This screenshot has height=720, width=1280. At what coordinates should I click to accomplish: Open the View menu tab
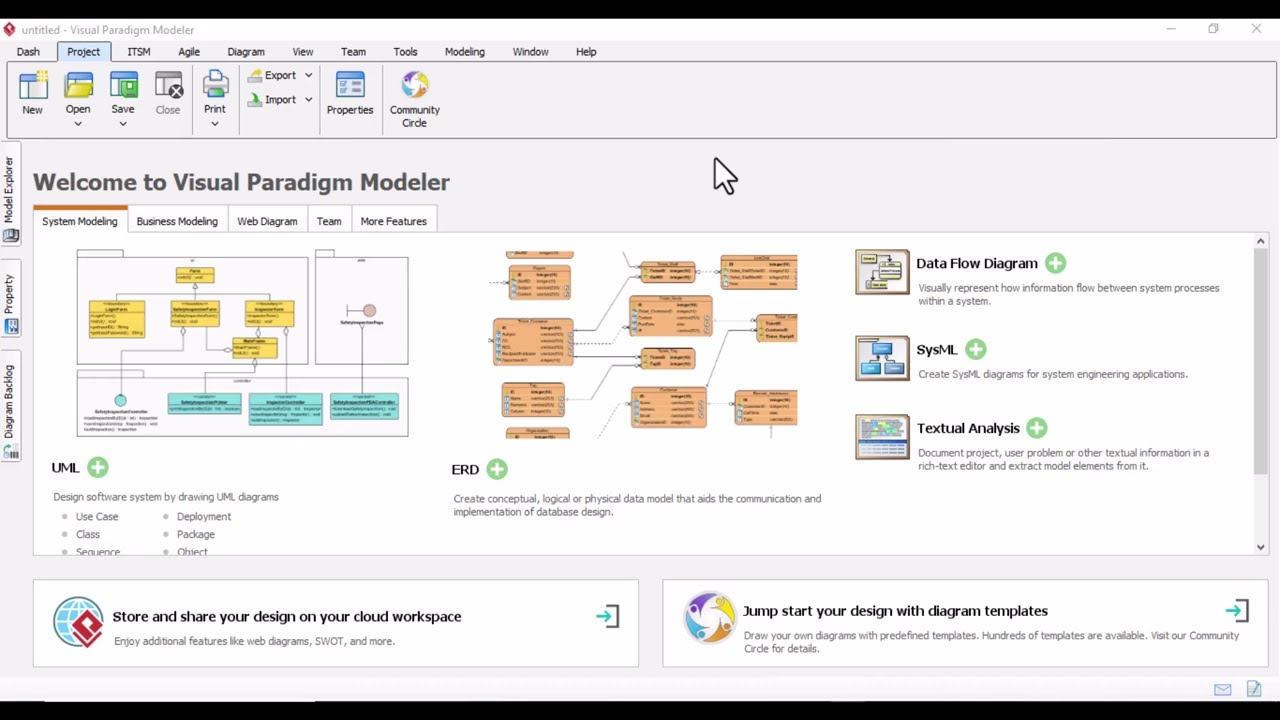(303, 52)
